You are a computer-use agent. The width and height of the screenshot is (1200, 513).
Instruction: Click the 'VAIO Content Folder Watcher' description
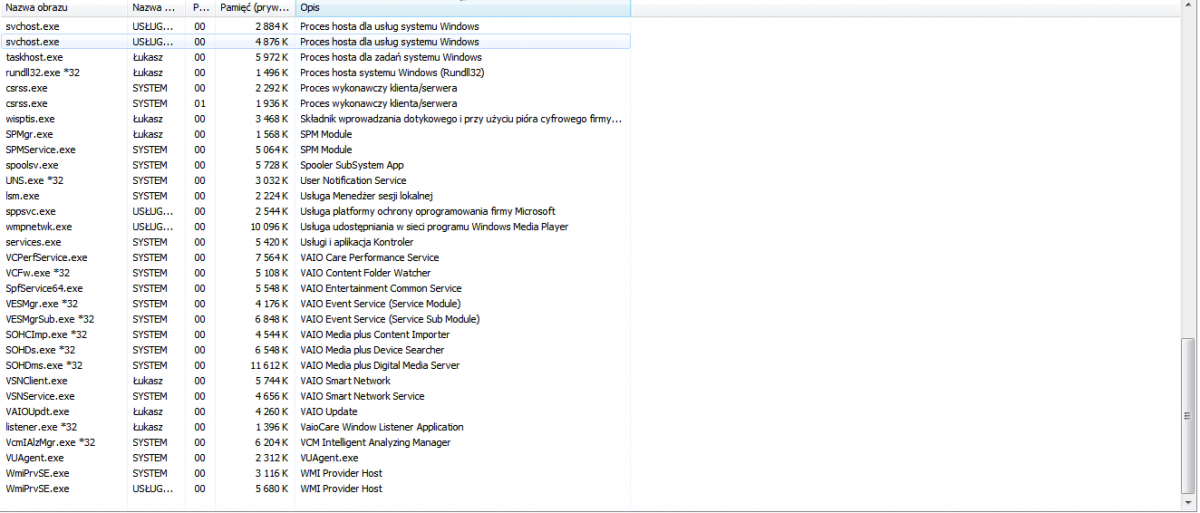[365, 273]
